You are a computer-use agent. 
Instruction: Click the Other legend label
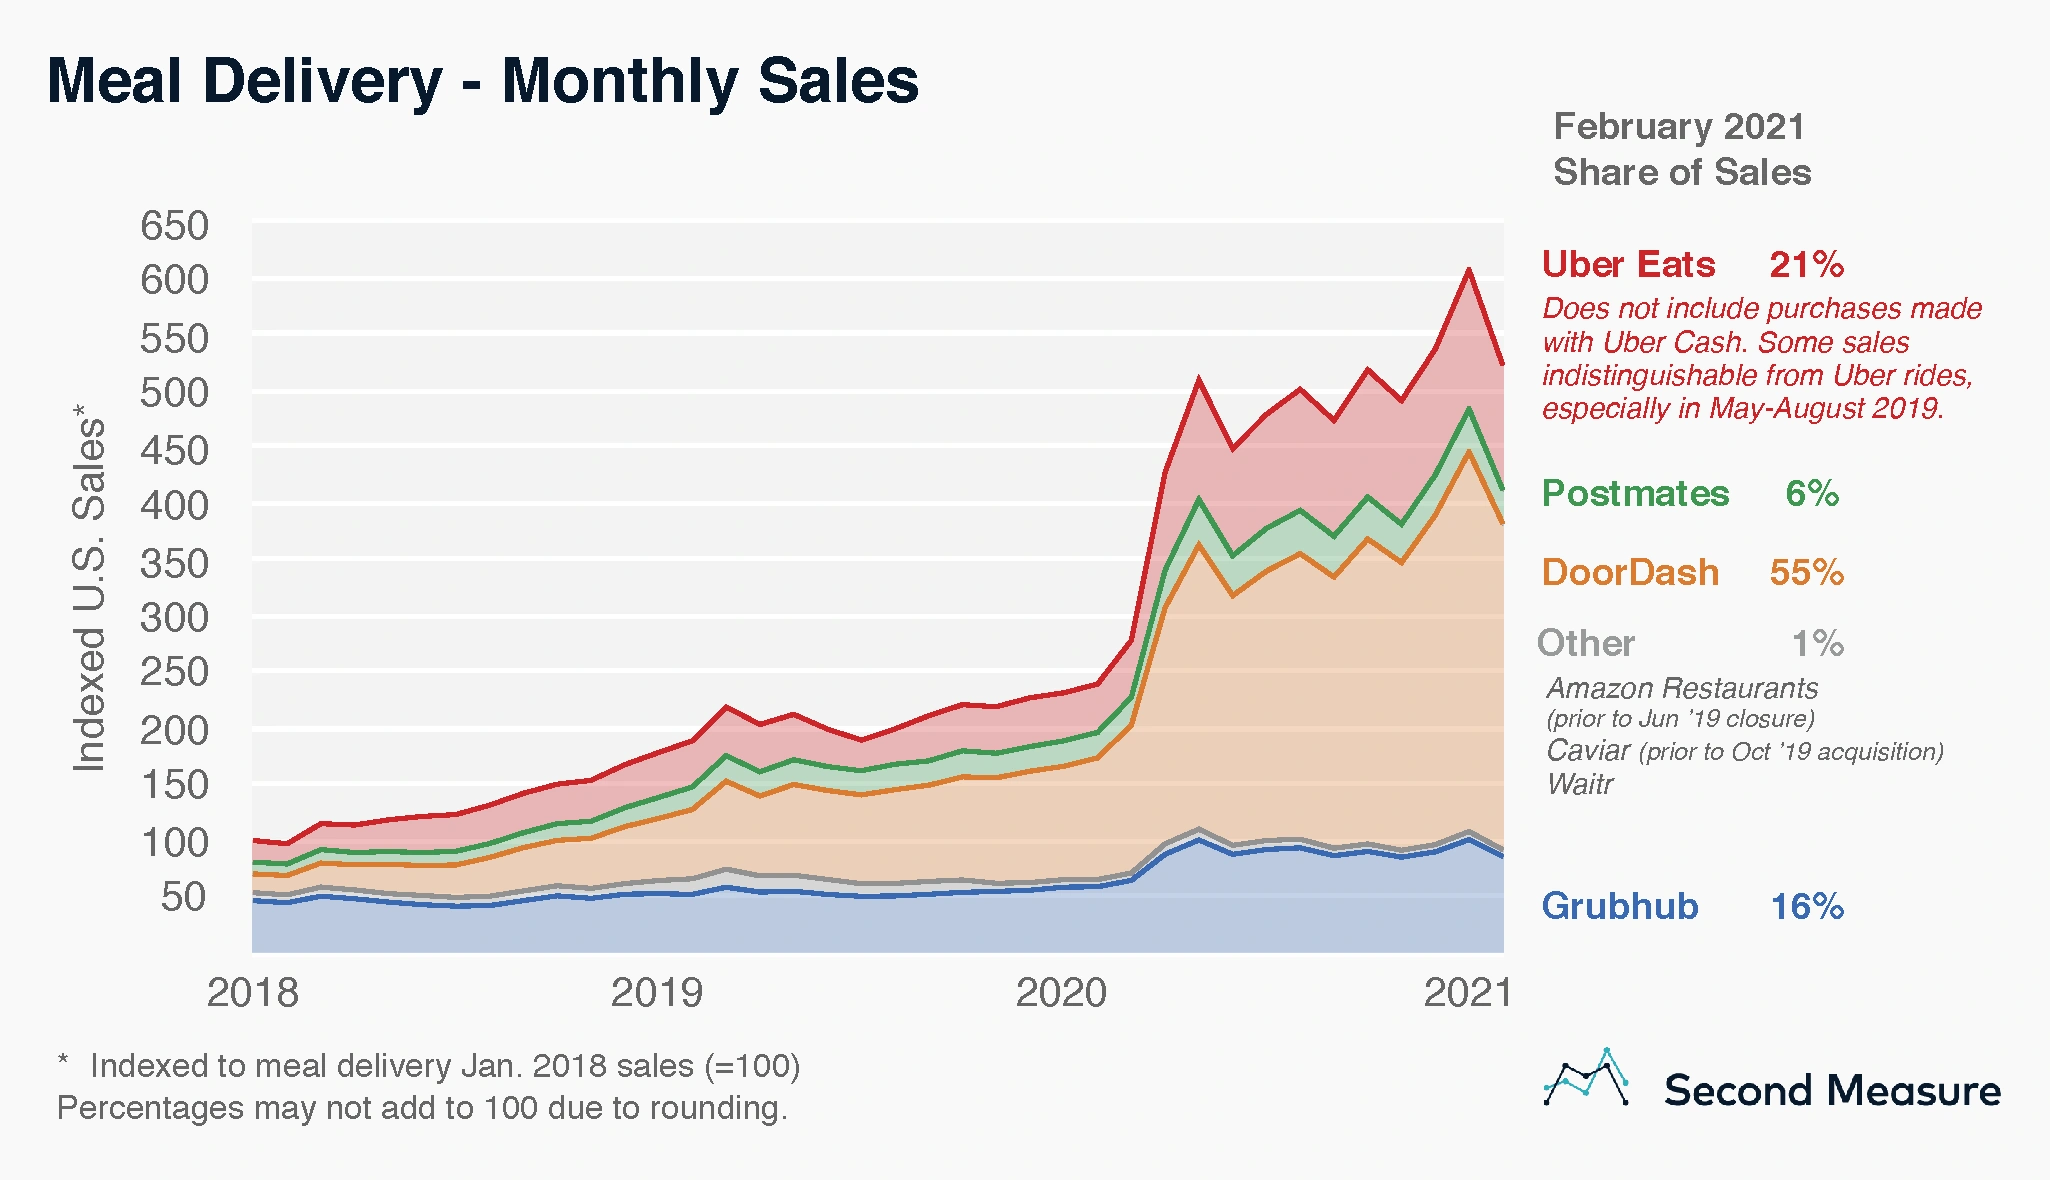(1586, 643)
